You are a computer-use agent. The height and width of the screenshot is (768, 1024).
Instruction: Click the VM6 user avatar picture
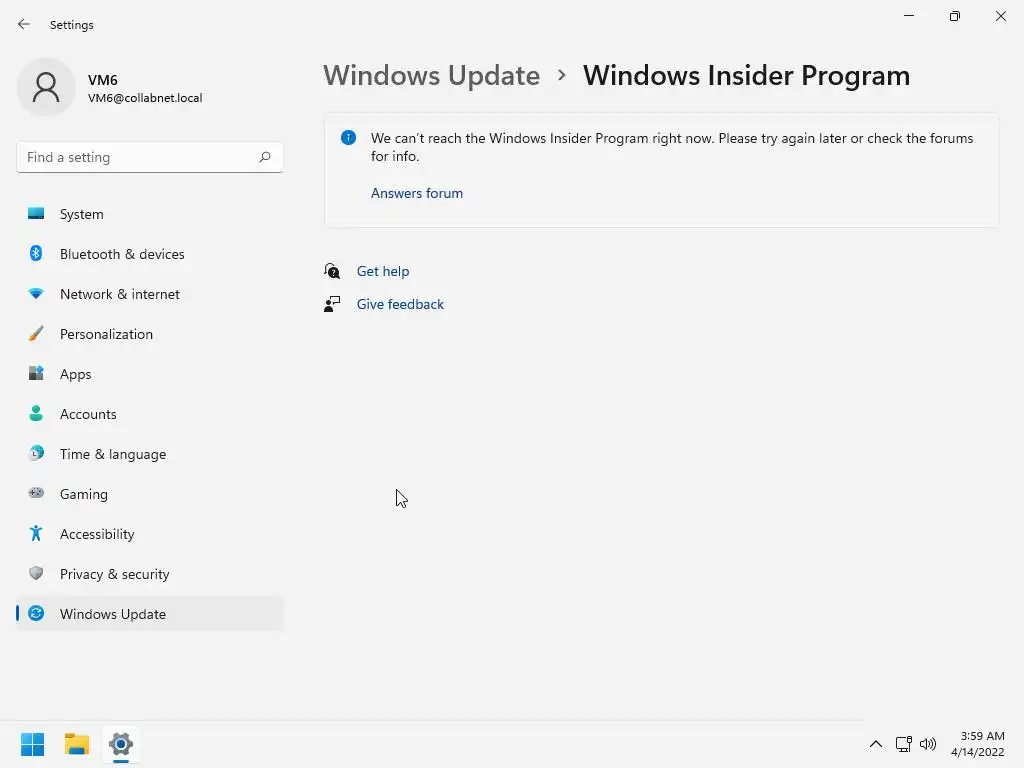tap(46, 87)
